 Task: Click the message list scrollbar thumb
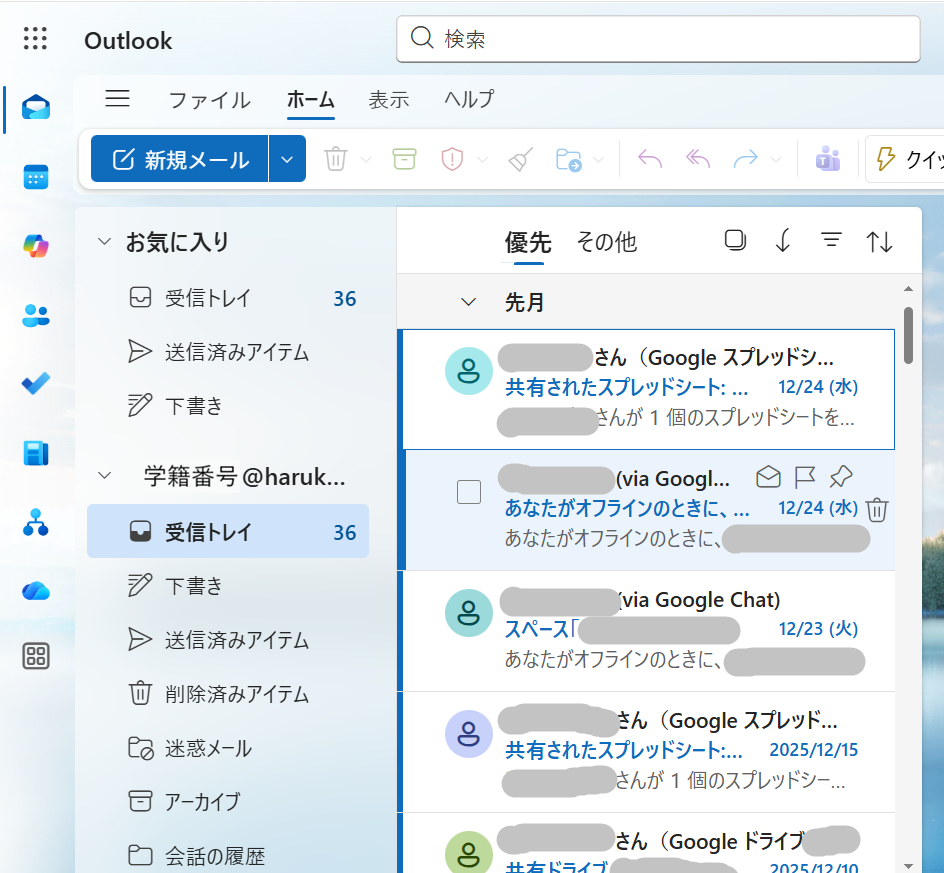(908, 335)
